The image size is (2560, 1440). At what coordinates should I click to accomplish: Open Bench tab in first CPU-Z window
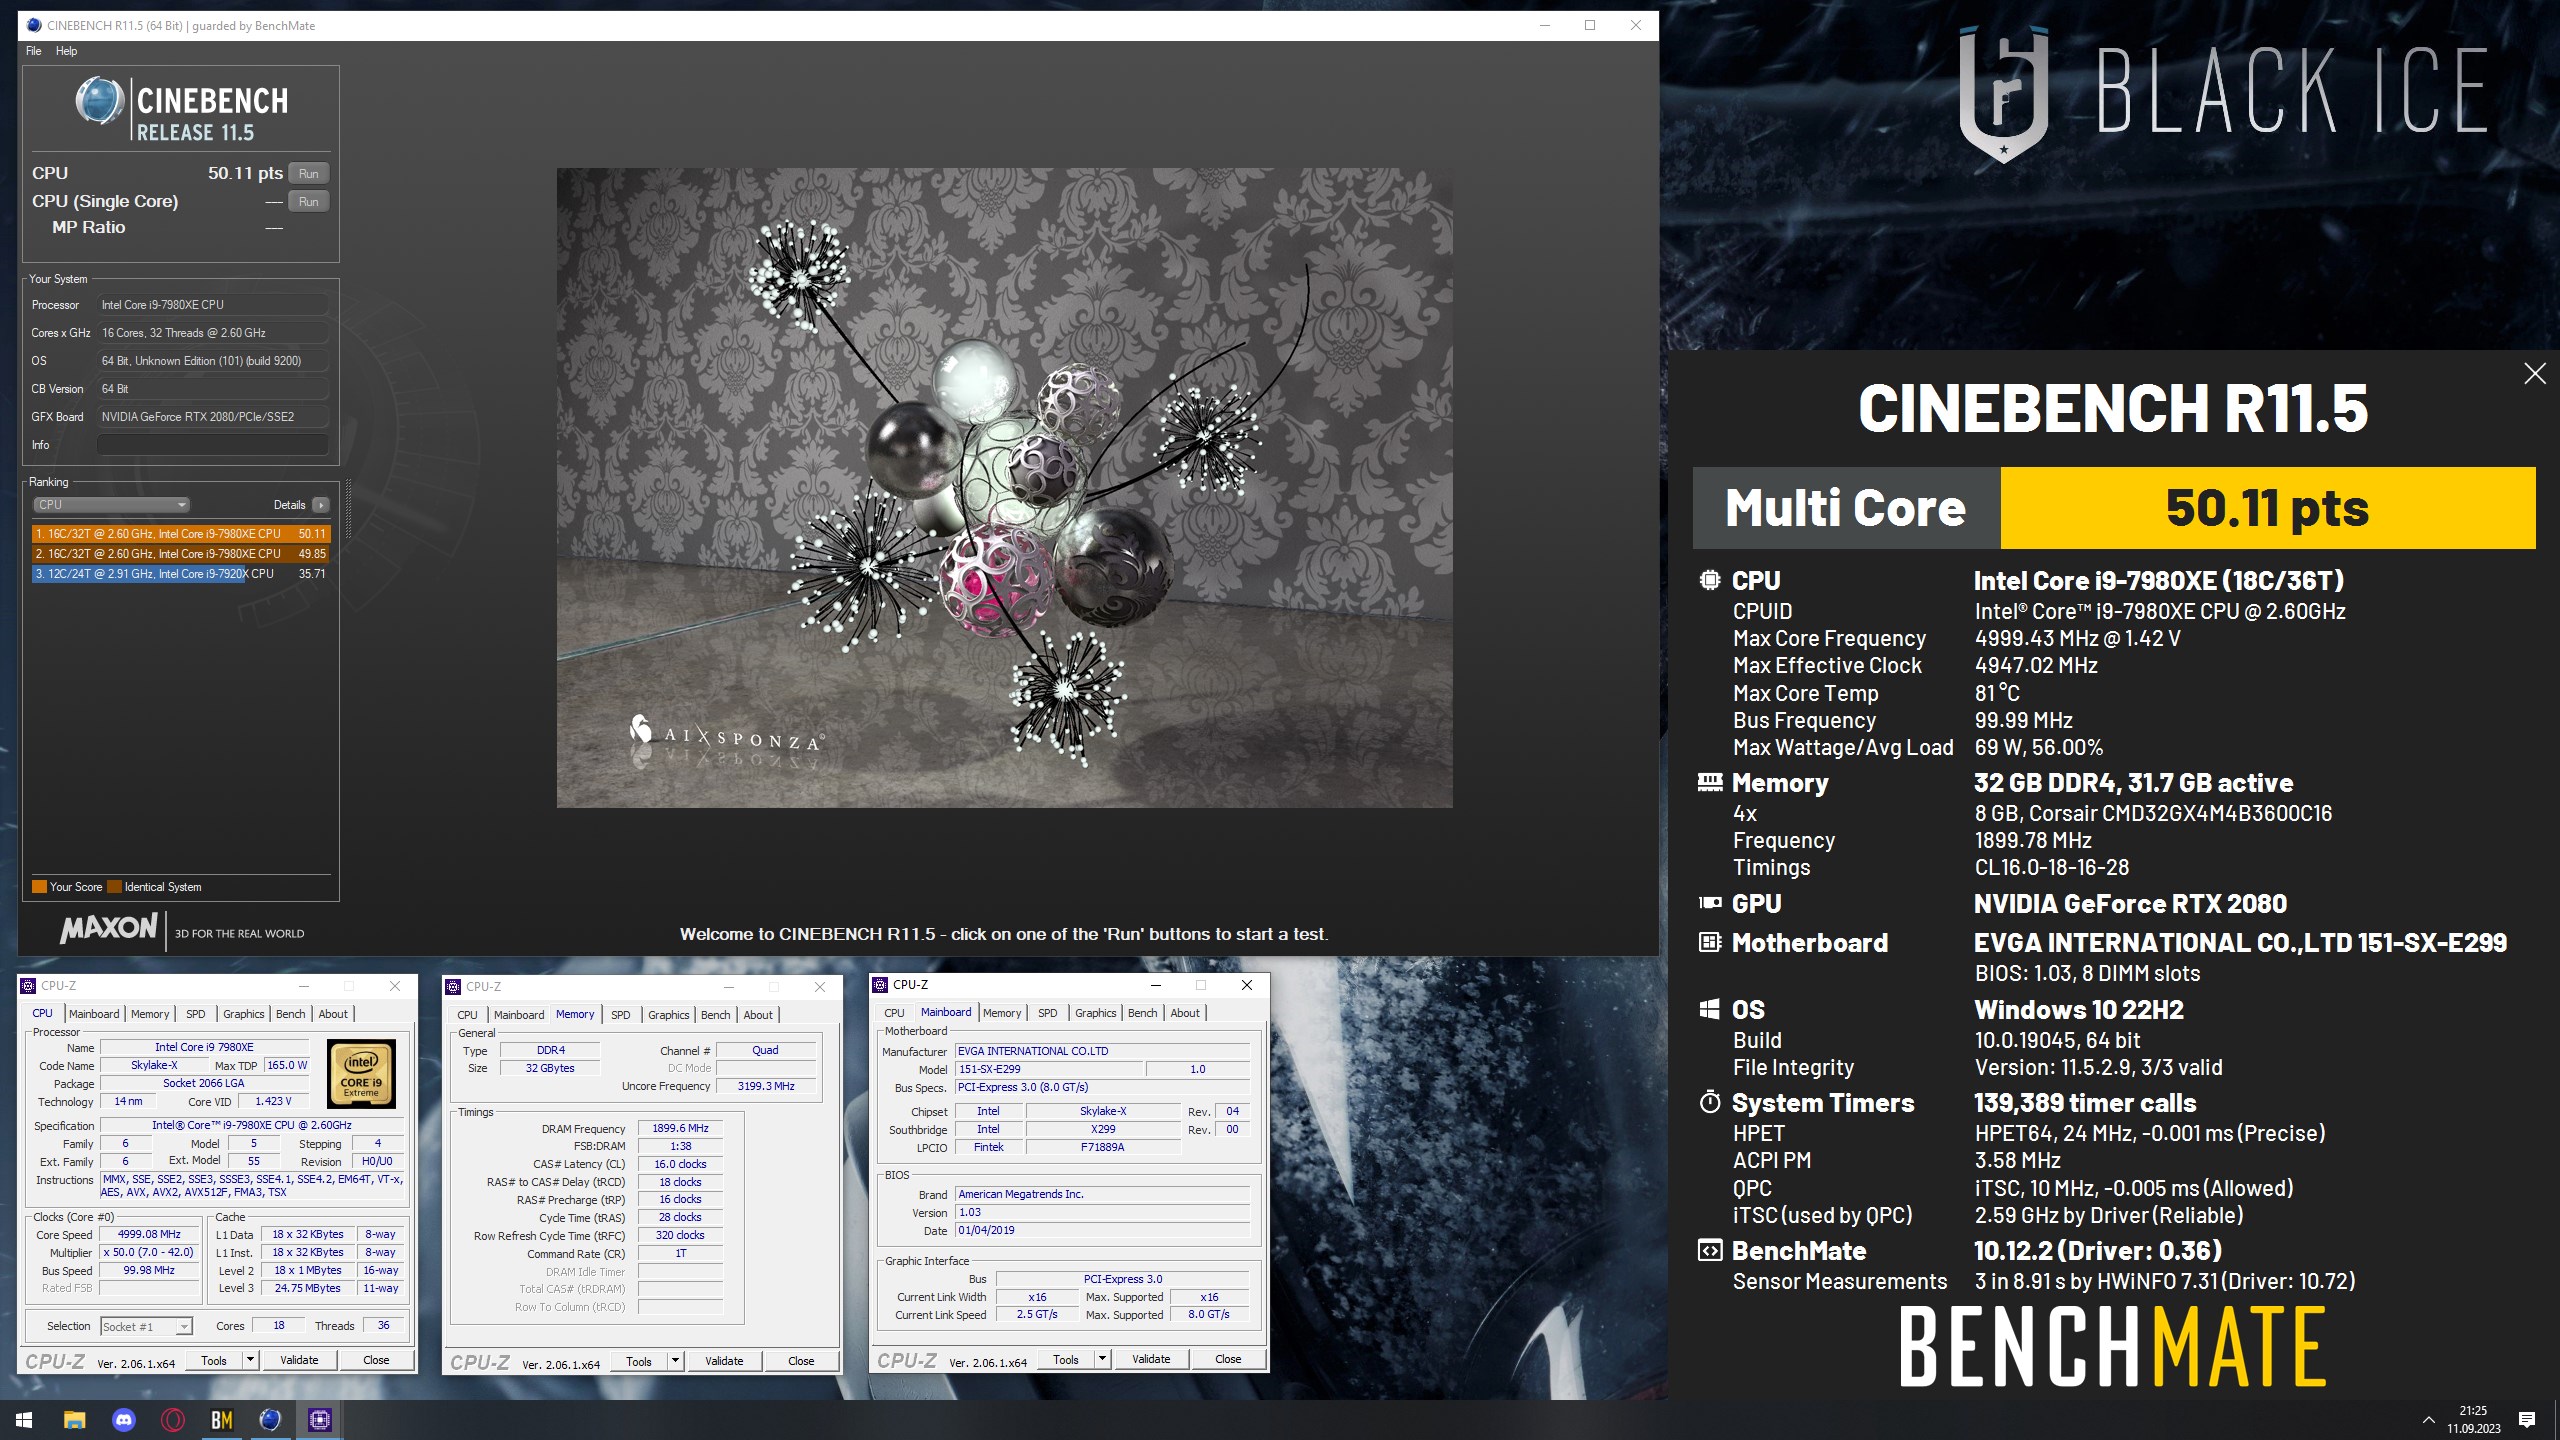click(x=291, y=1014)
